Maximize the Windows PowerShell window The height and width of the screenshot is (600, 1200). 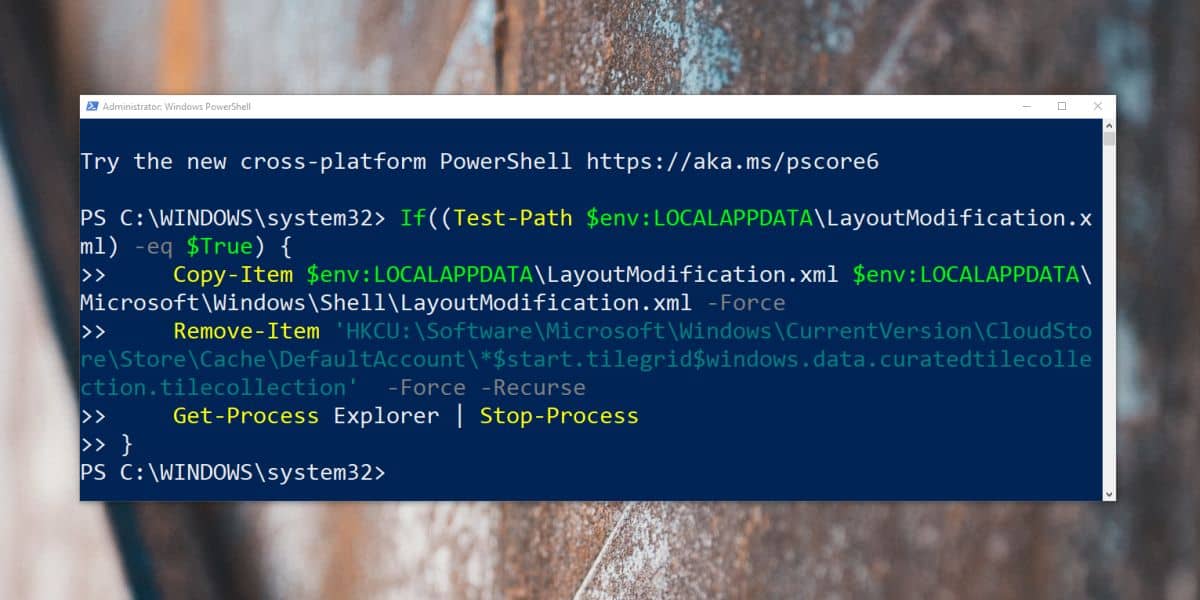[1062, 106]
